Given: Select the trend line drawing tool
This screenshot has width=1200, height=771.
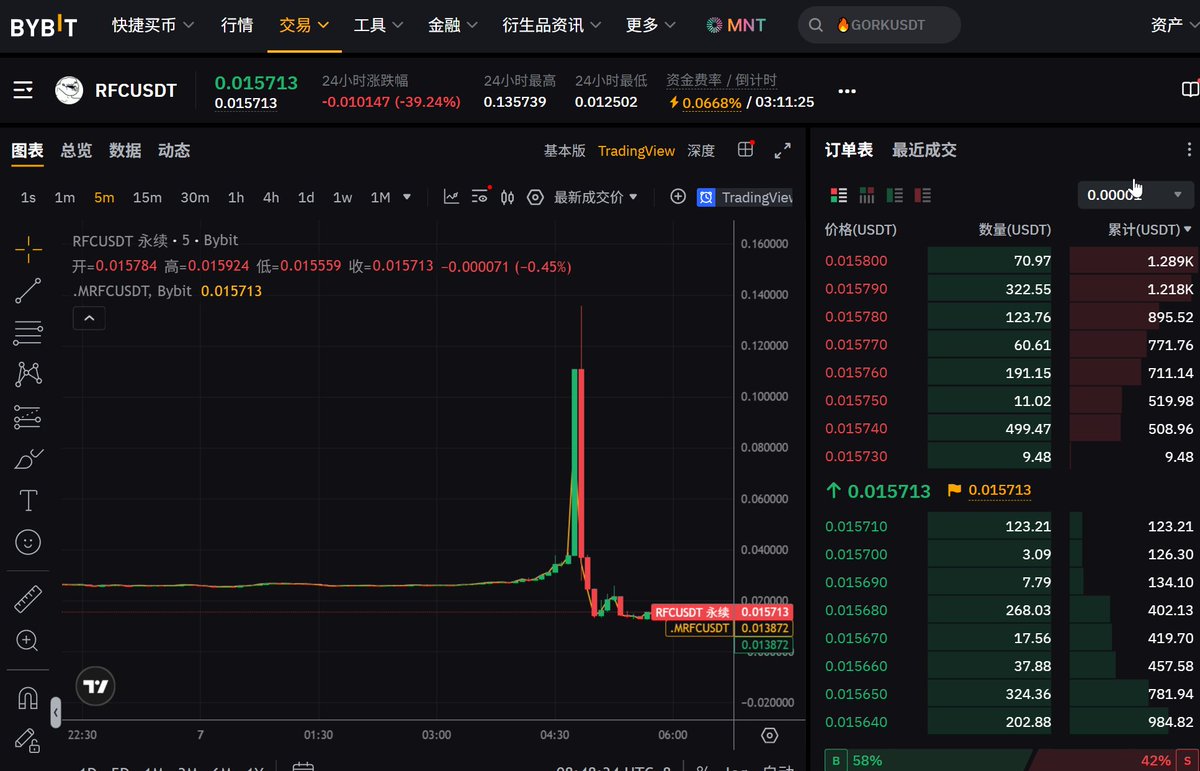Looking at the screenshot, I should pyautogui.click(x=28, y=290).
